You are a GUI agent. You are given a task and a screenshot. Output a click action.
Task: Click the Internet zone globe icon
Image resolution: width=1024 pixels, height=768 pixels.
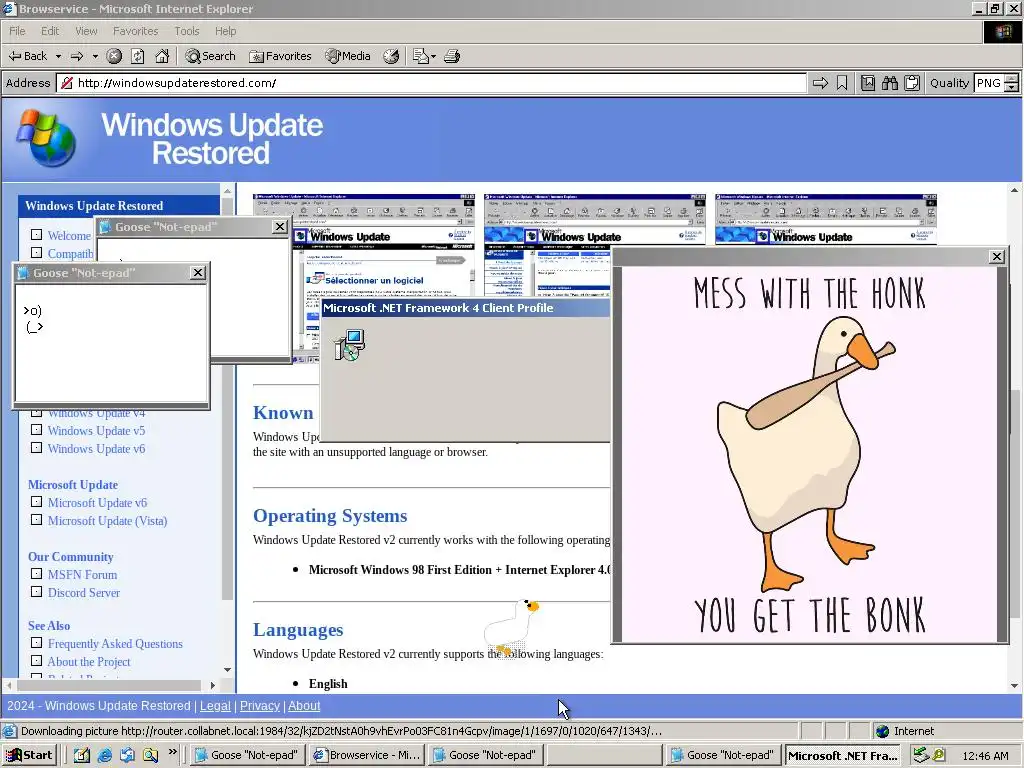click(x=882, y=731)
